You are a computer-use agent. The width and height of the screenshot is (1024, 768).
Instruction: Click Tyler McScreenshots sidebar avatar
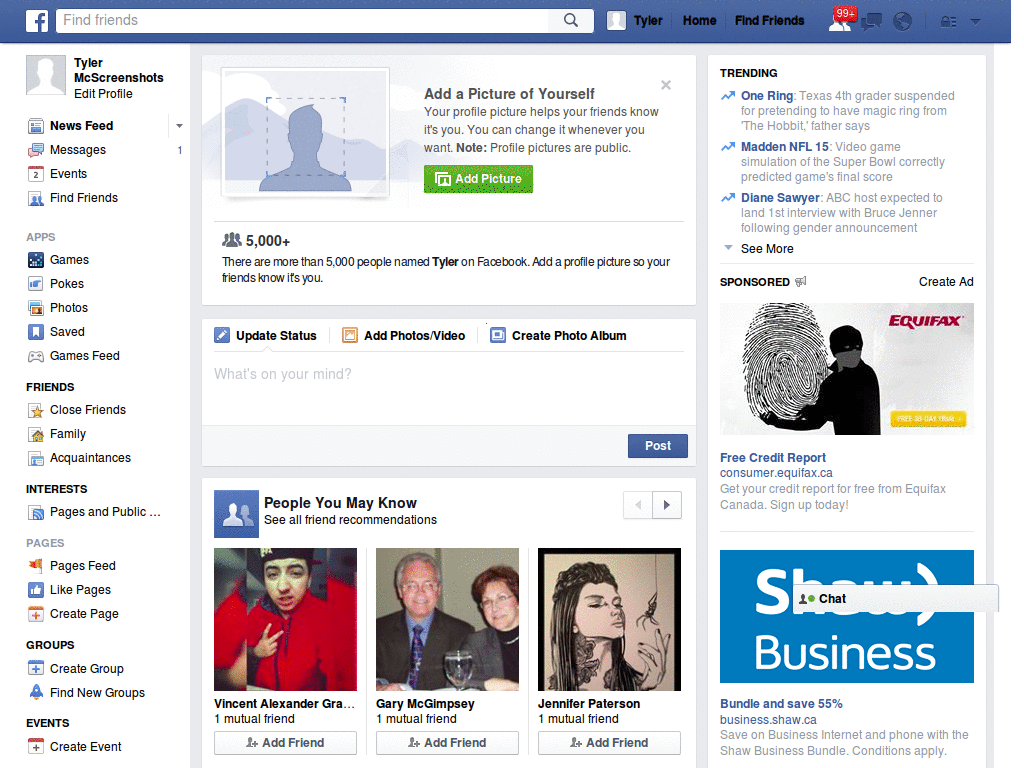pos(46,75)
